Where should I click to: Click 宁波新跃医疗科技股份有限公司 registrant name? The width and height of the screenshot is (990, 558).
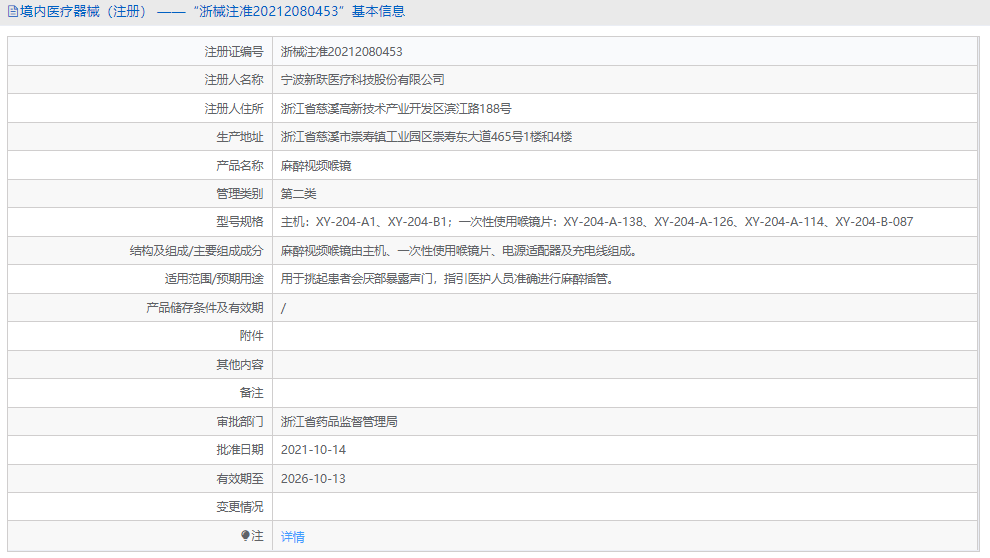[x=362, y=80]
